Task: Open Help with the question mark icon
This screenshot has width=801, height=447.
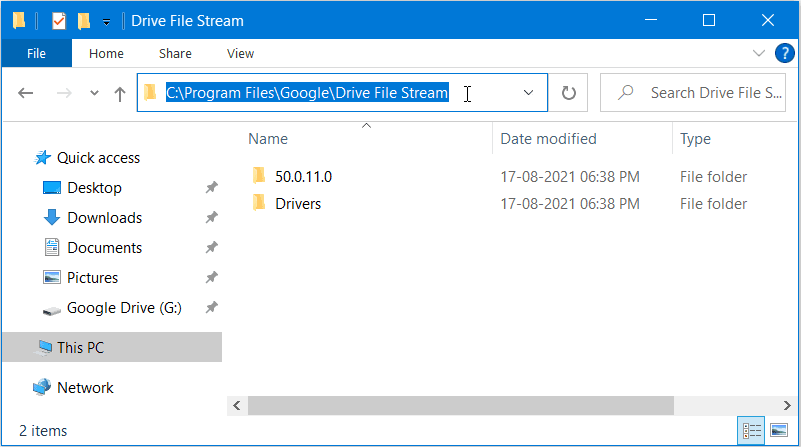Action: (784, 53)
